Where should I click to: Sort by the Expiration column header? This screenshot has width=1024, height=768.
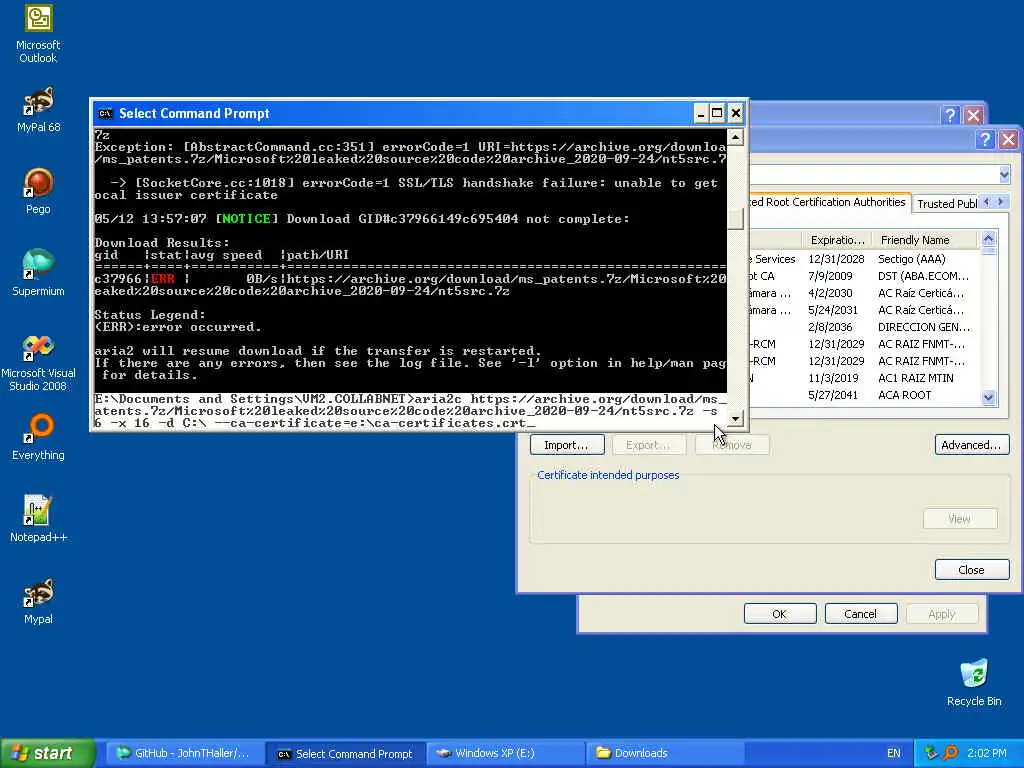836,240
